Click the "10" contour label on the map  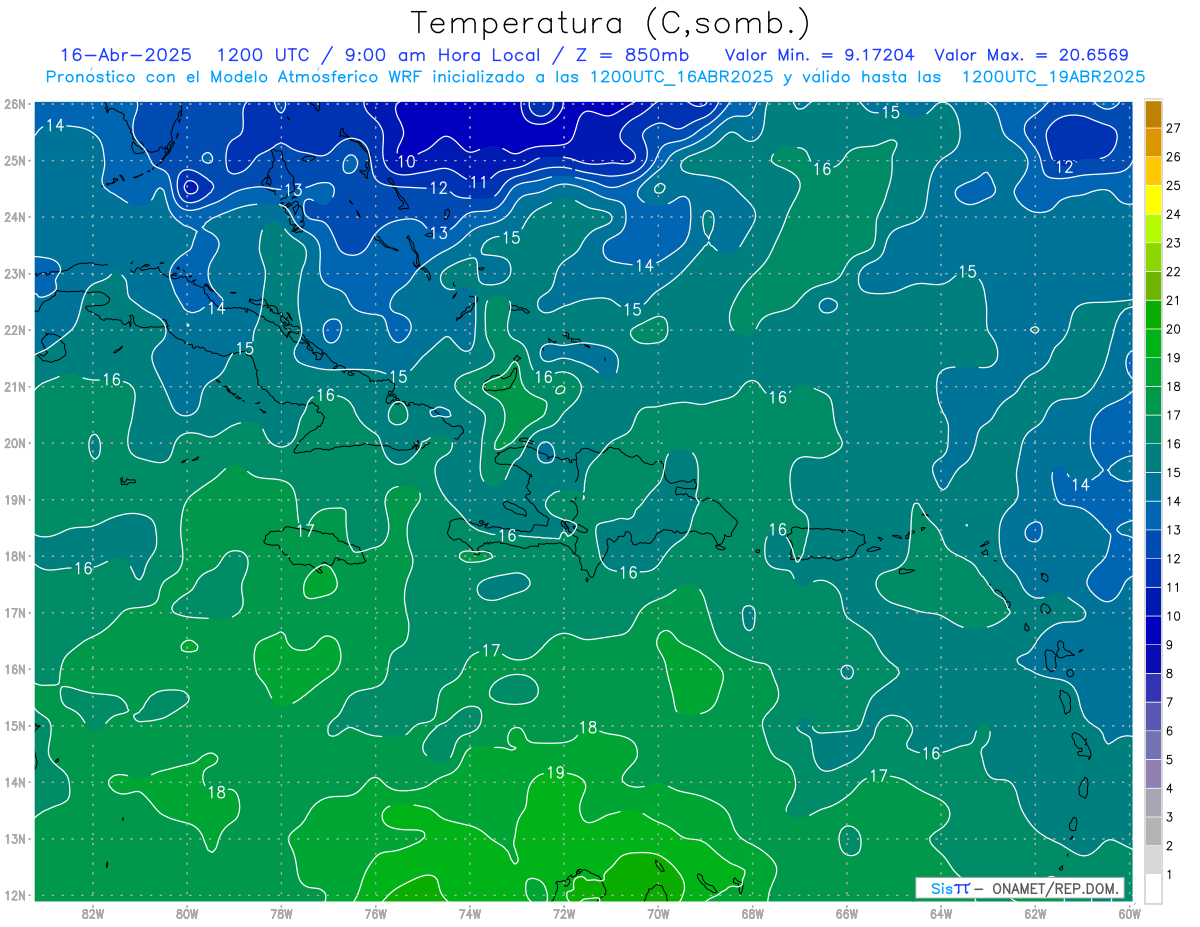pos(406,161)
